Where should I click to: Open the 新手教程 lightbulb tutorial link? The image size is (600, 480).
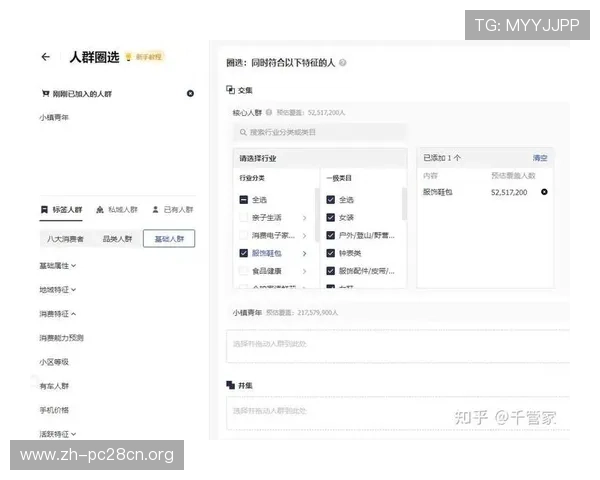pos(145,57)
